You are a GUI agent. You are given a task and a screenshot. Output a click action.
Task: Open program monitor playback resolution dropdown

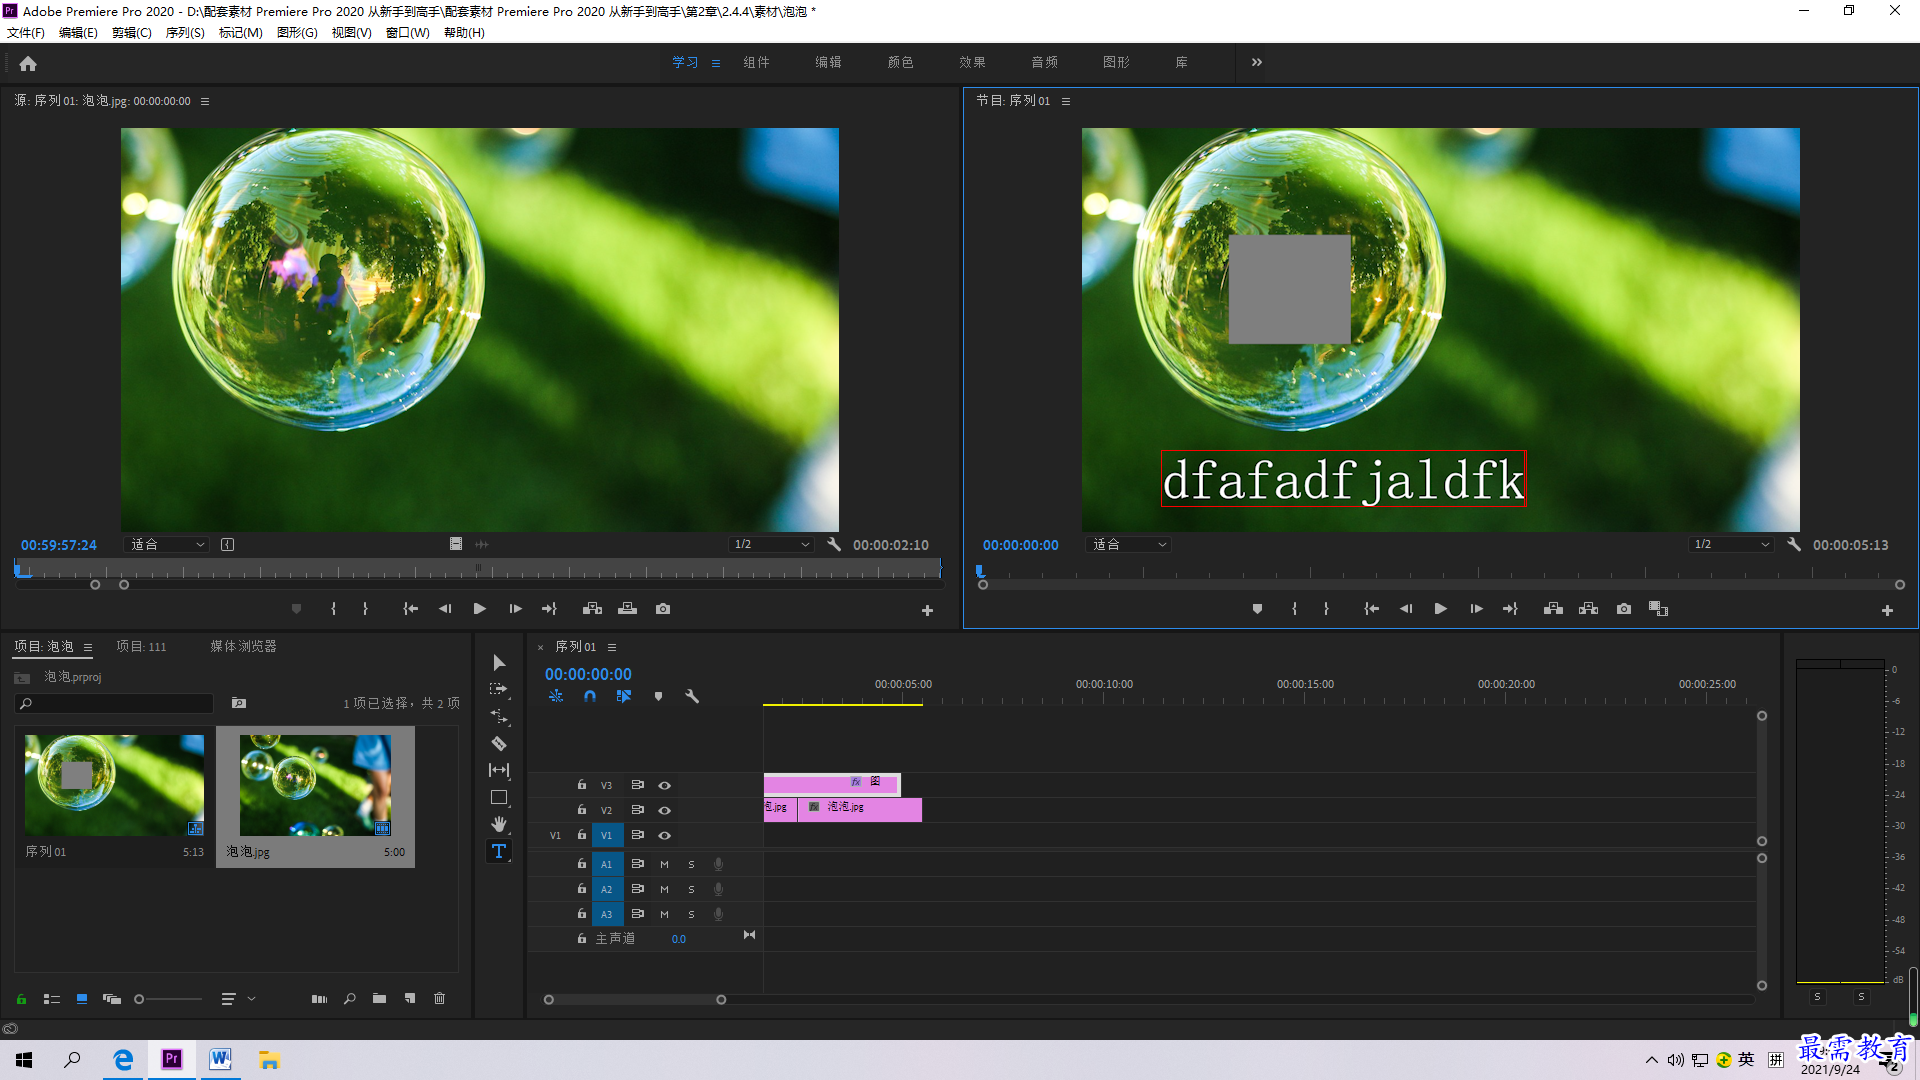point(1730,545)
